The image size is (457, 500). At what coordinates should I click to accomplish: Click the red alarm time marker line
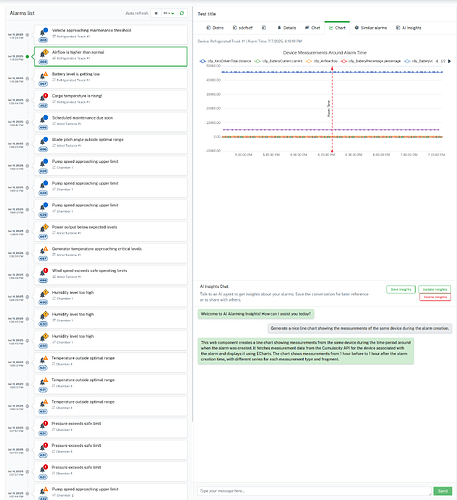point(332,109)
